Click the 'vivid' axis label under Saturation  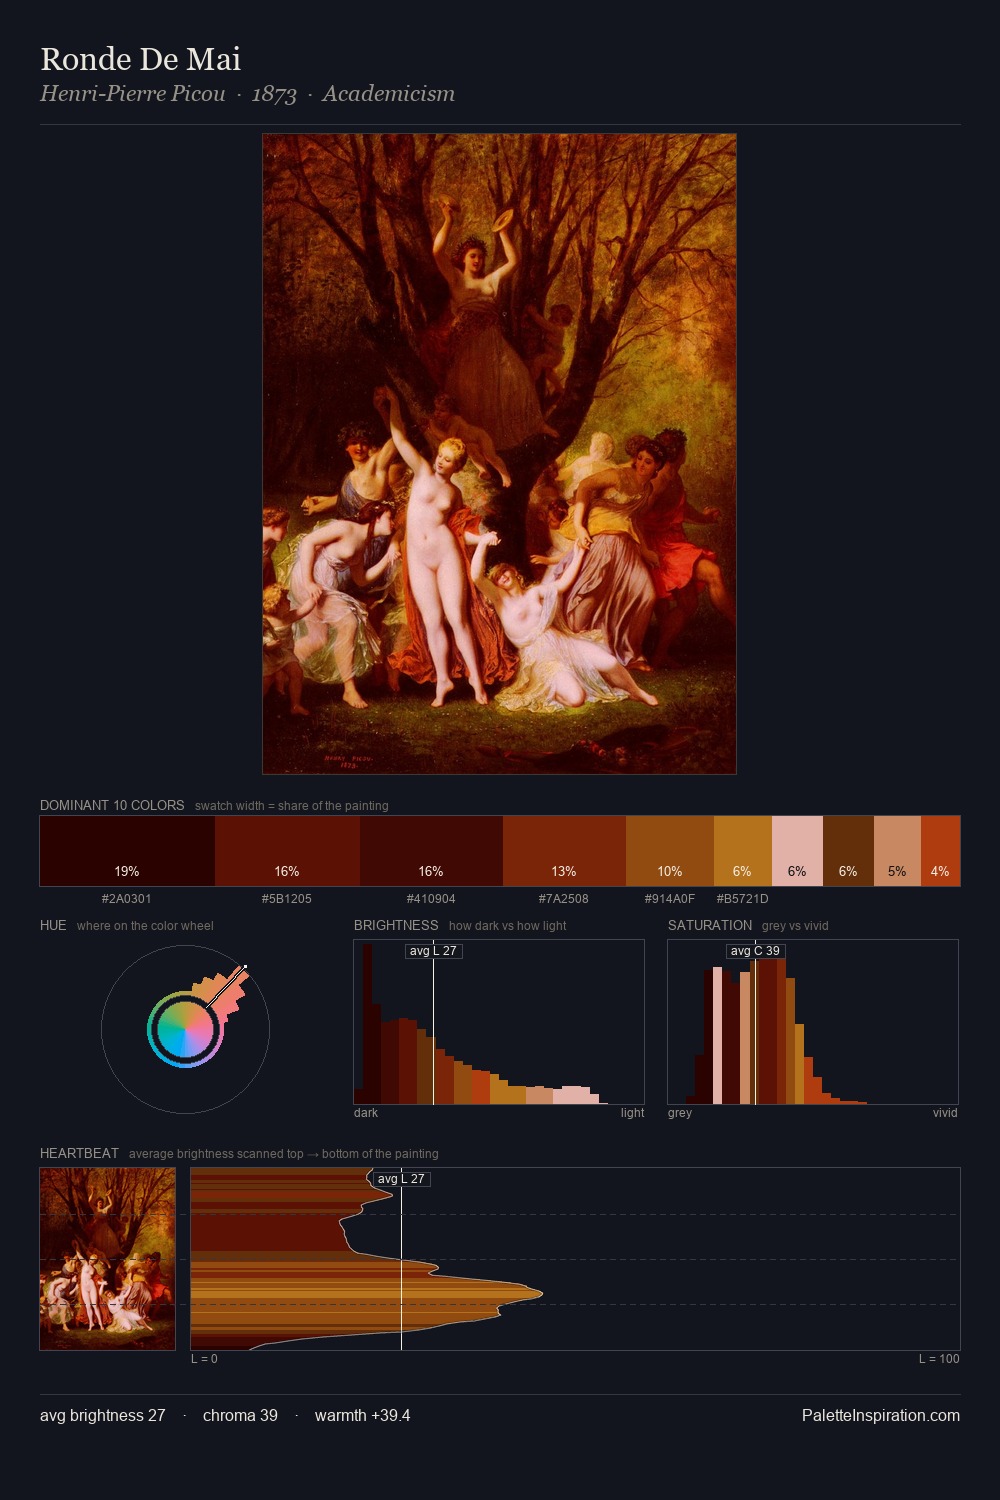point(945,1113)
